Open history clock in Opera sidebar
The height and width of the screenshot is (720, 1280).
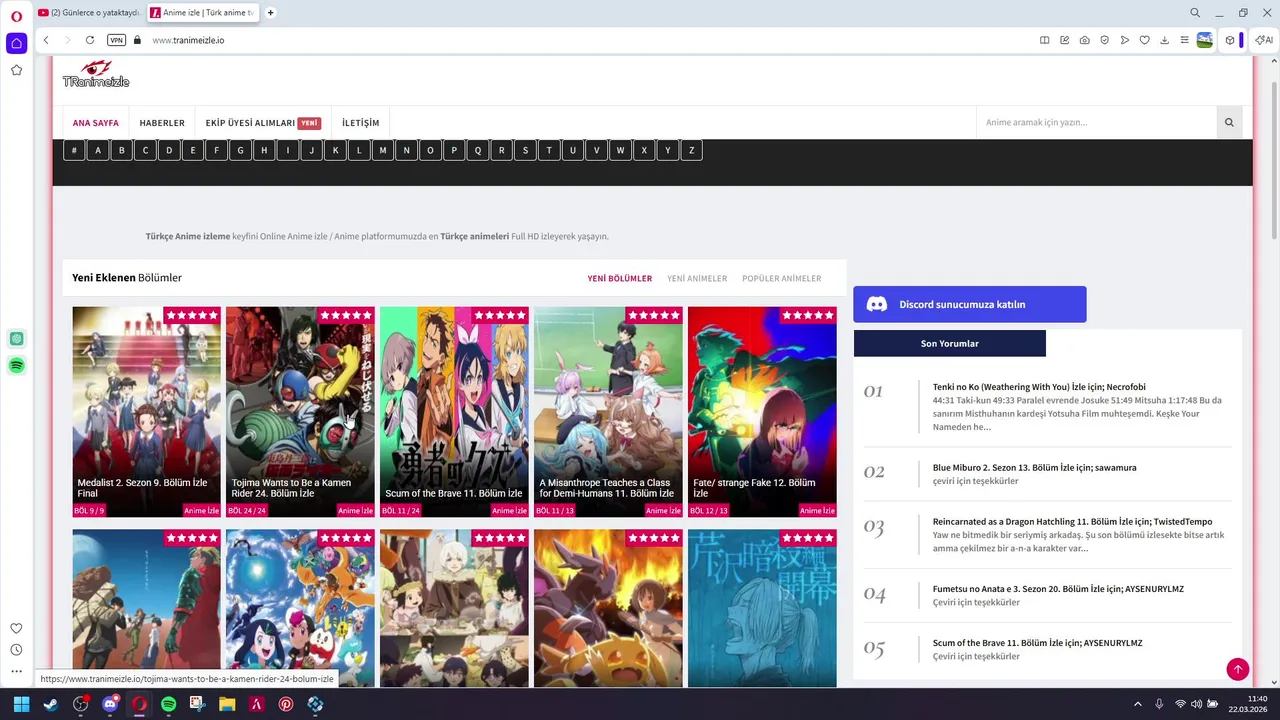click(16, 650)
